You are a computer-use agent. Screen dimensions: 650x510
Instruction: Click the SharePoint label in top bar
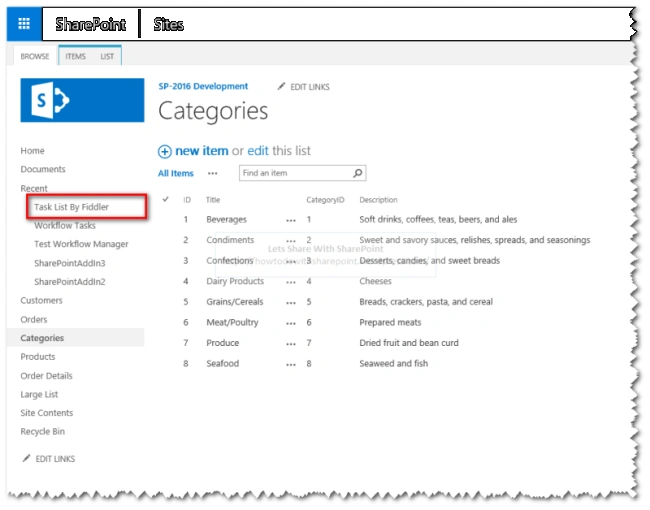91,24
